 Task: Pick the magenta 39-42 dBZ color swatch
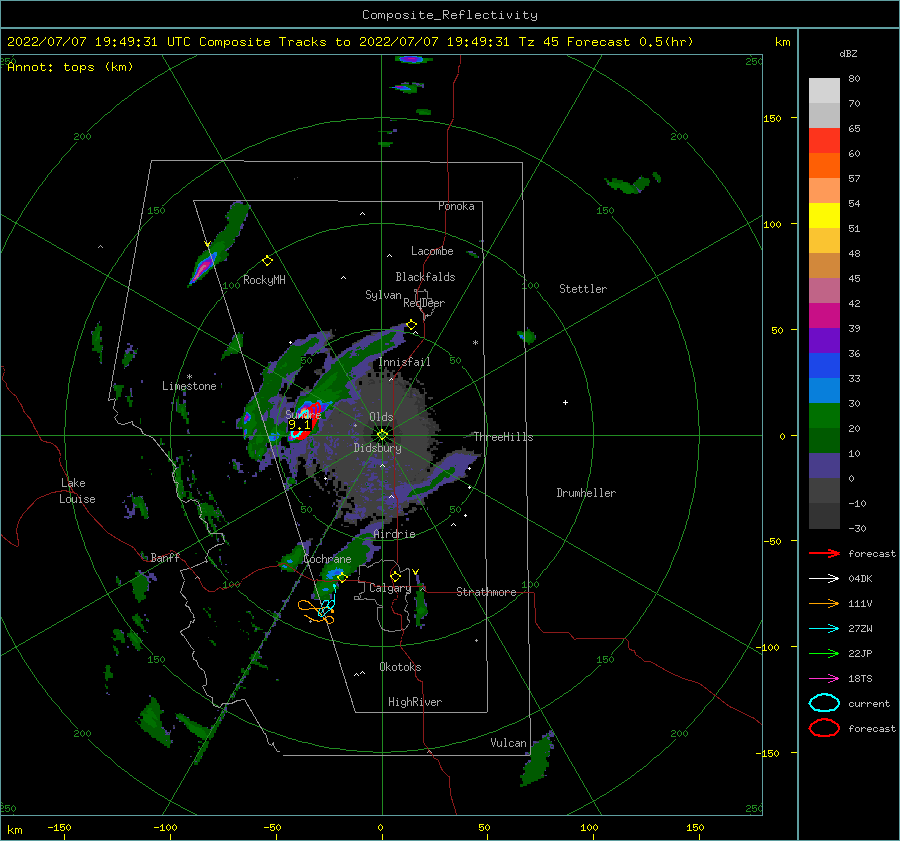click(824, 316)
